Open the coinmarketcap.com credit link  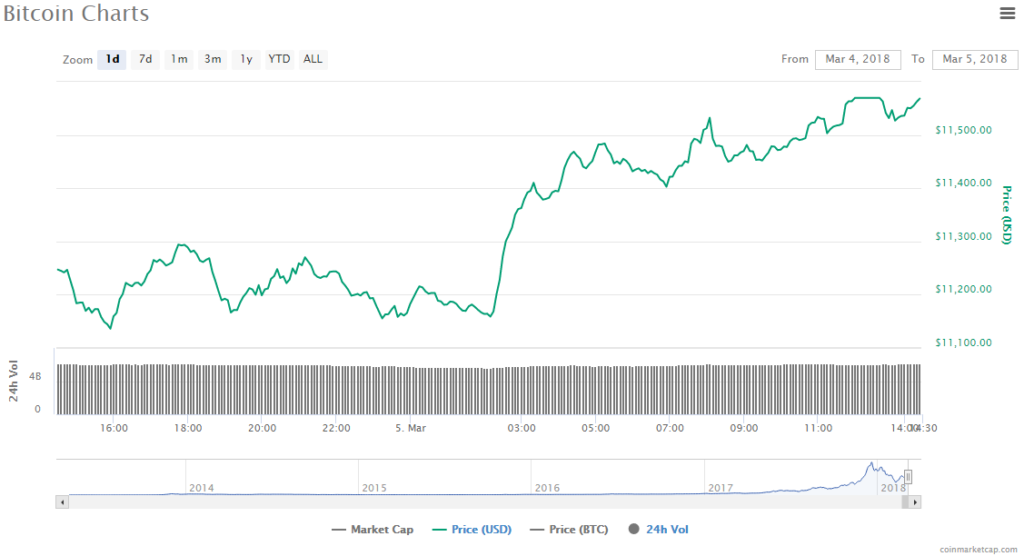pos(977,549)
